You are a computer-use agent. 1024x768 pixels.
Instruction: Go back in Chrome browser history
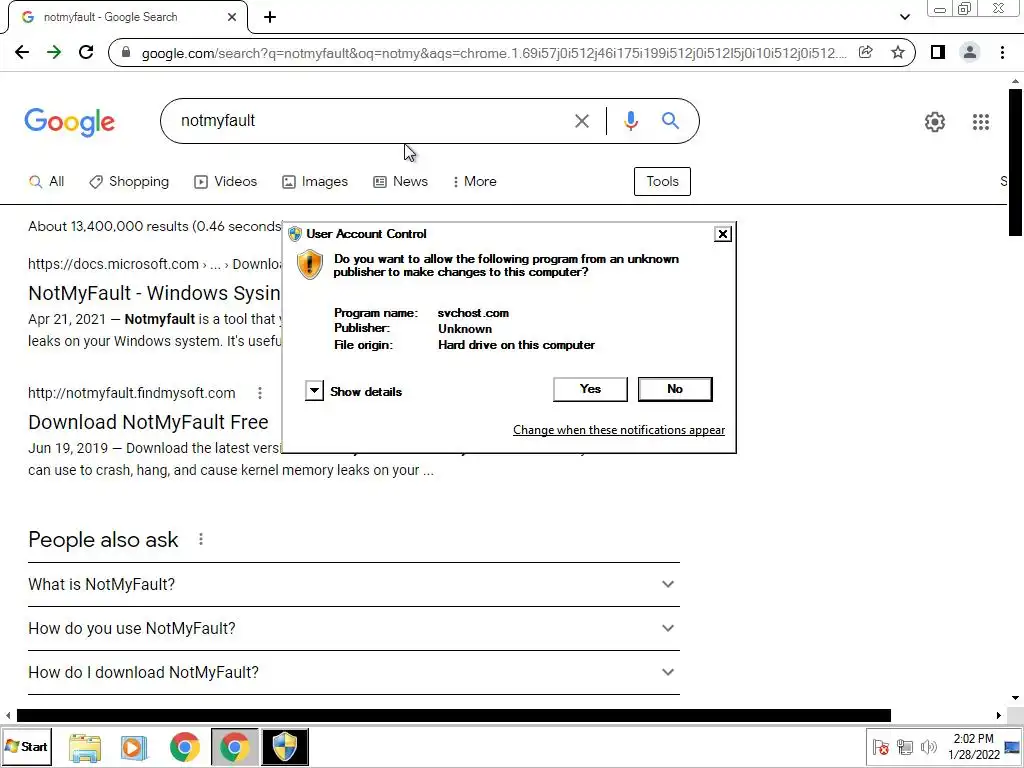tap(22, 52)
